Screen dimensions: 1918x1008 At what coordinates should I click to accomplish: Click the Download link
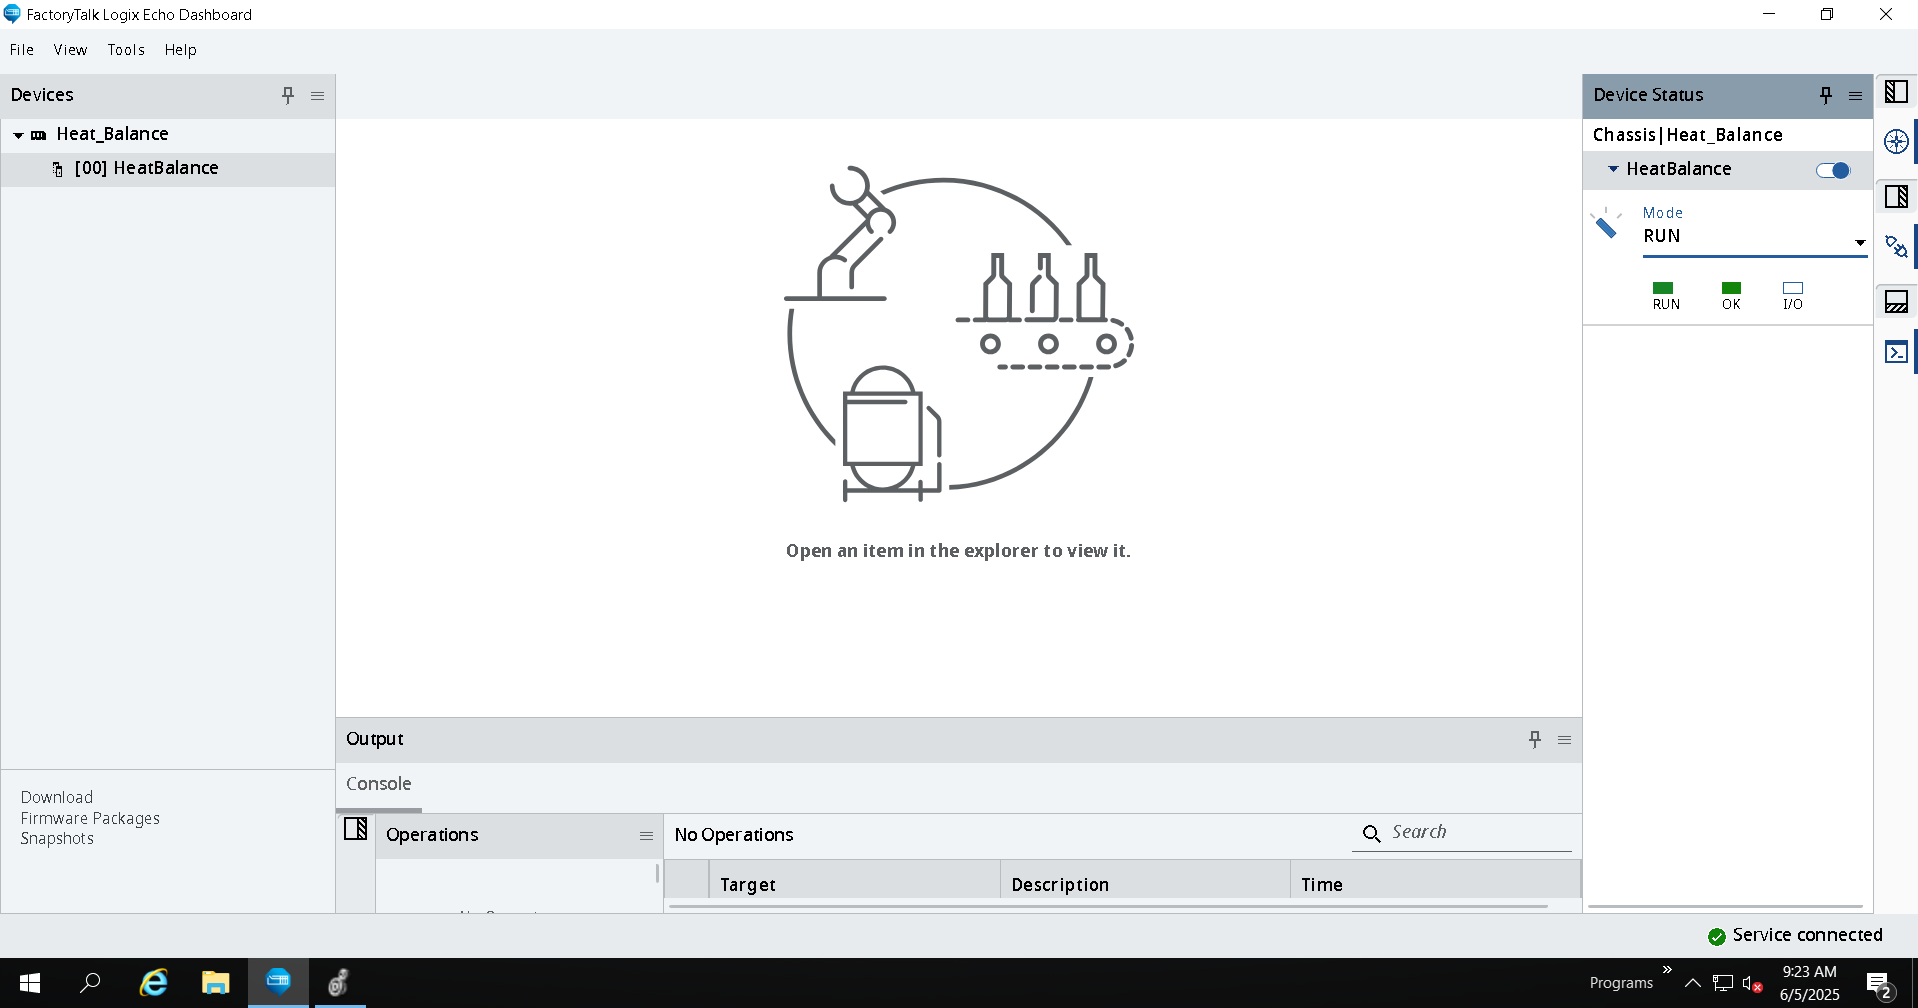tap(57, 797)
